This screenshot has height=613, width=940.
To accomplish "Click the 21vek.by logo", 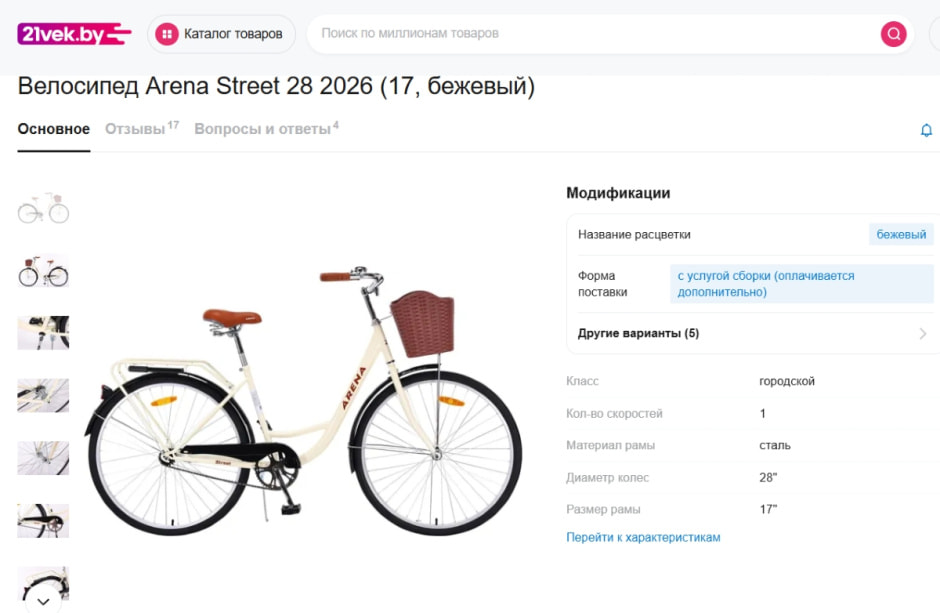I will [74, 34].
